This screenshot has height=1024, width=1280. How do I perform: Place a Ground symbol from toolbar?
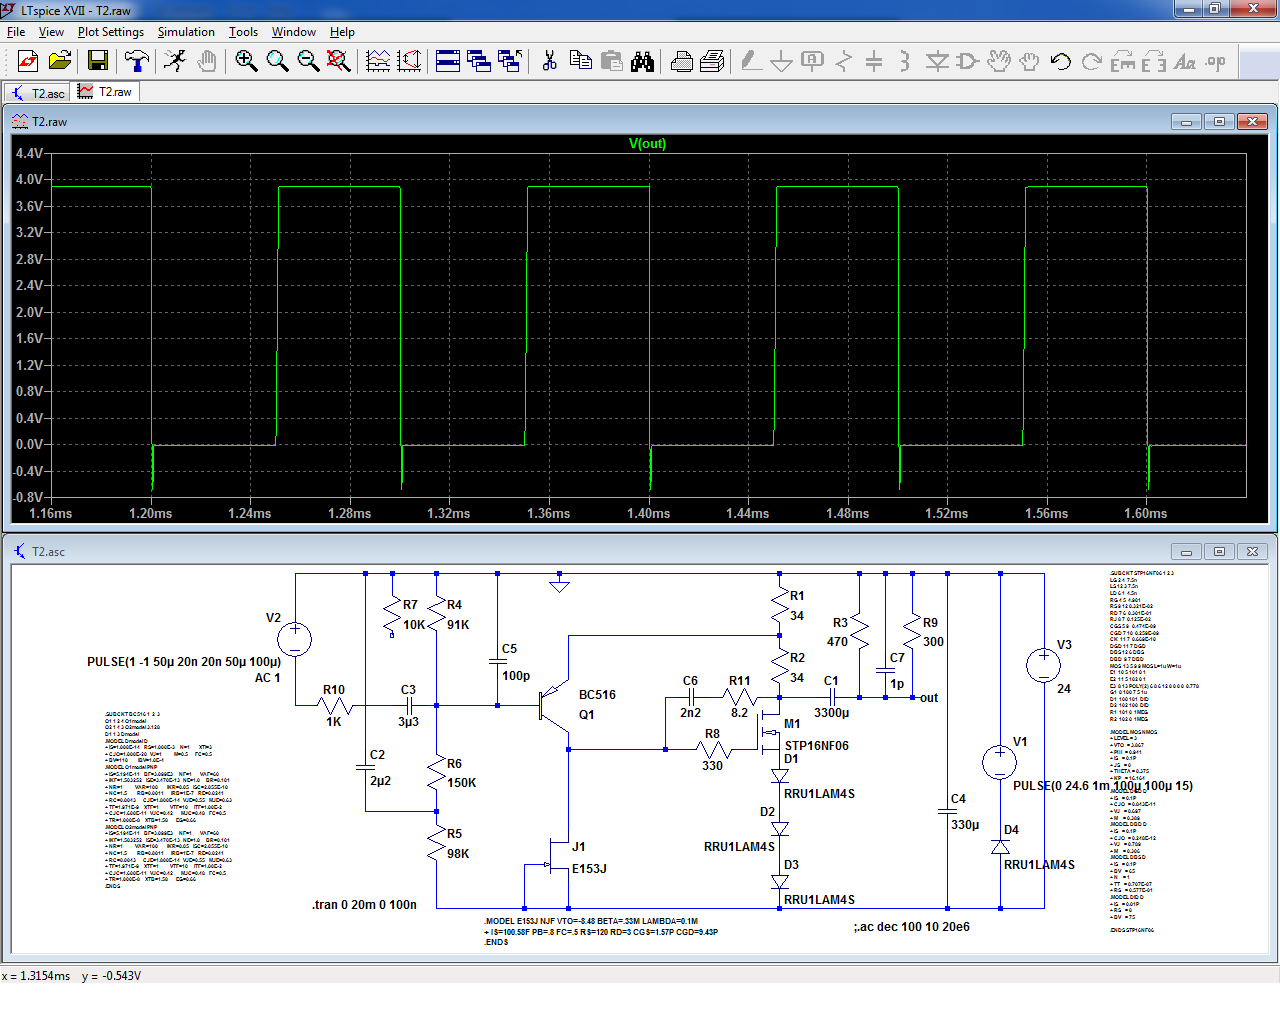click(x=782, y=62)
